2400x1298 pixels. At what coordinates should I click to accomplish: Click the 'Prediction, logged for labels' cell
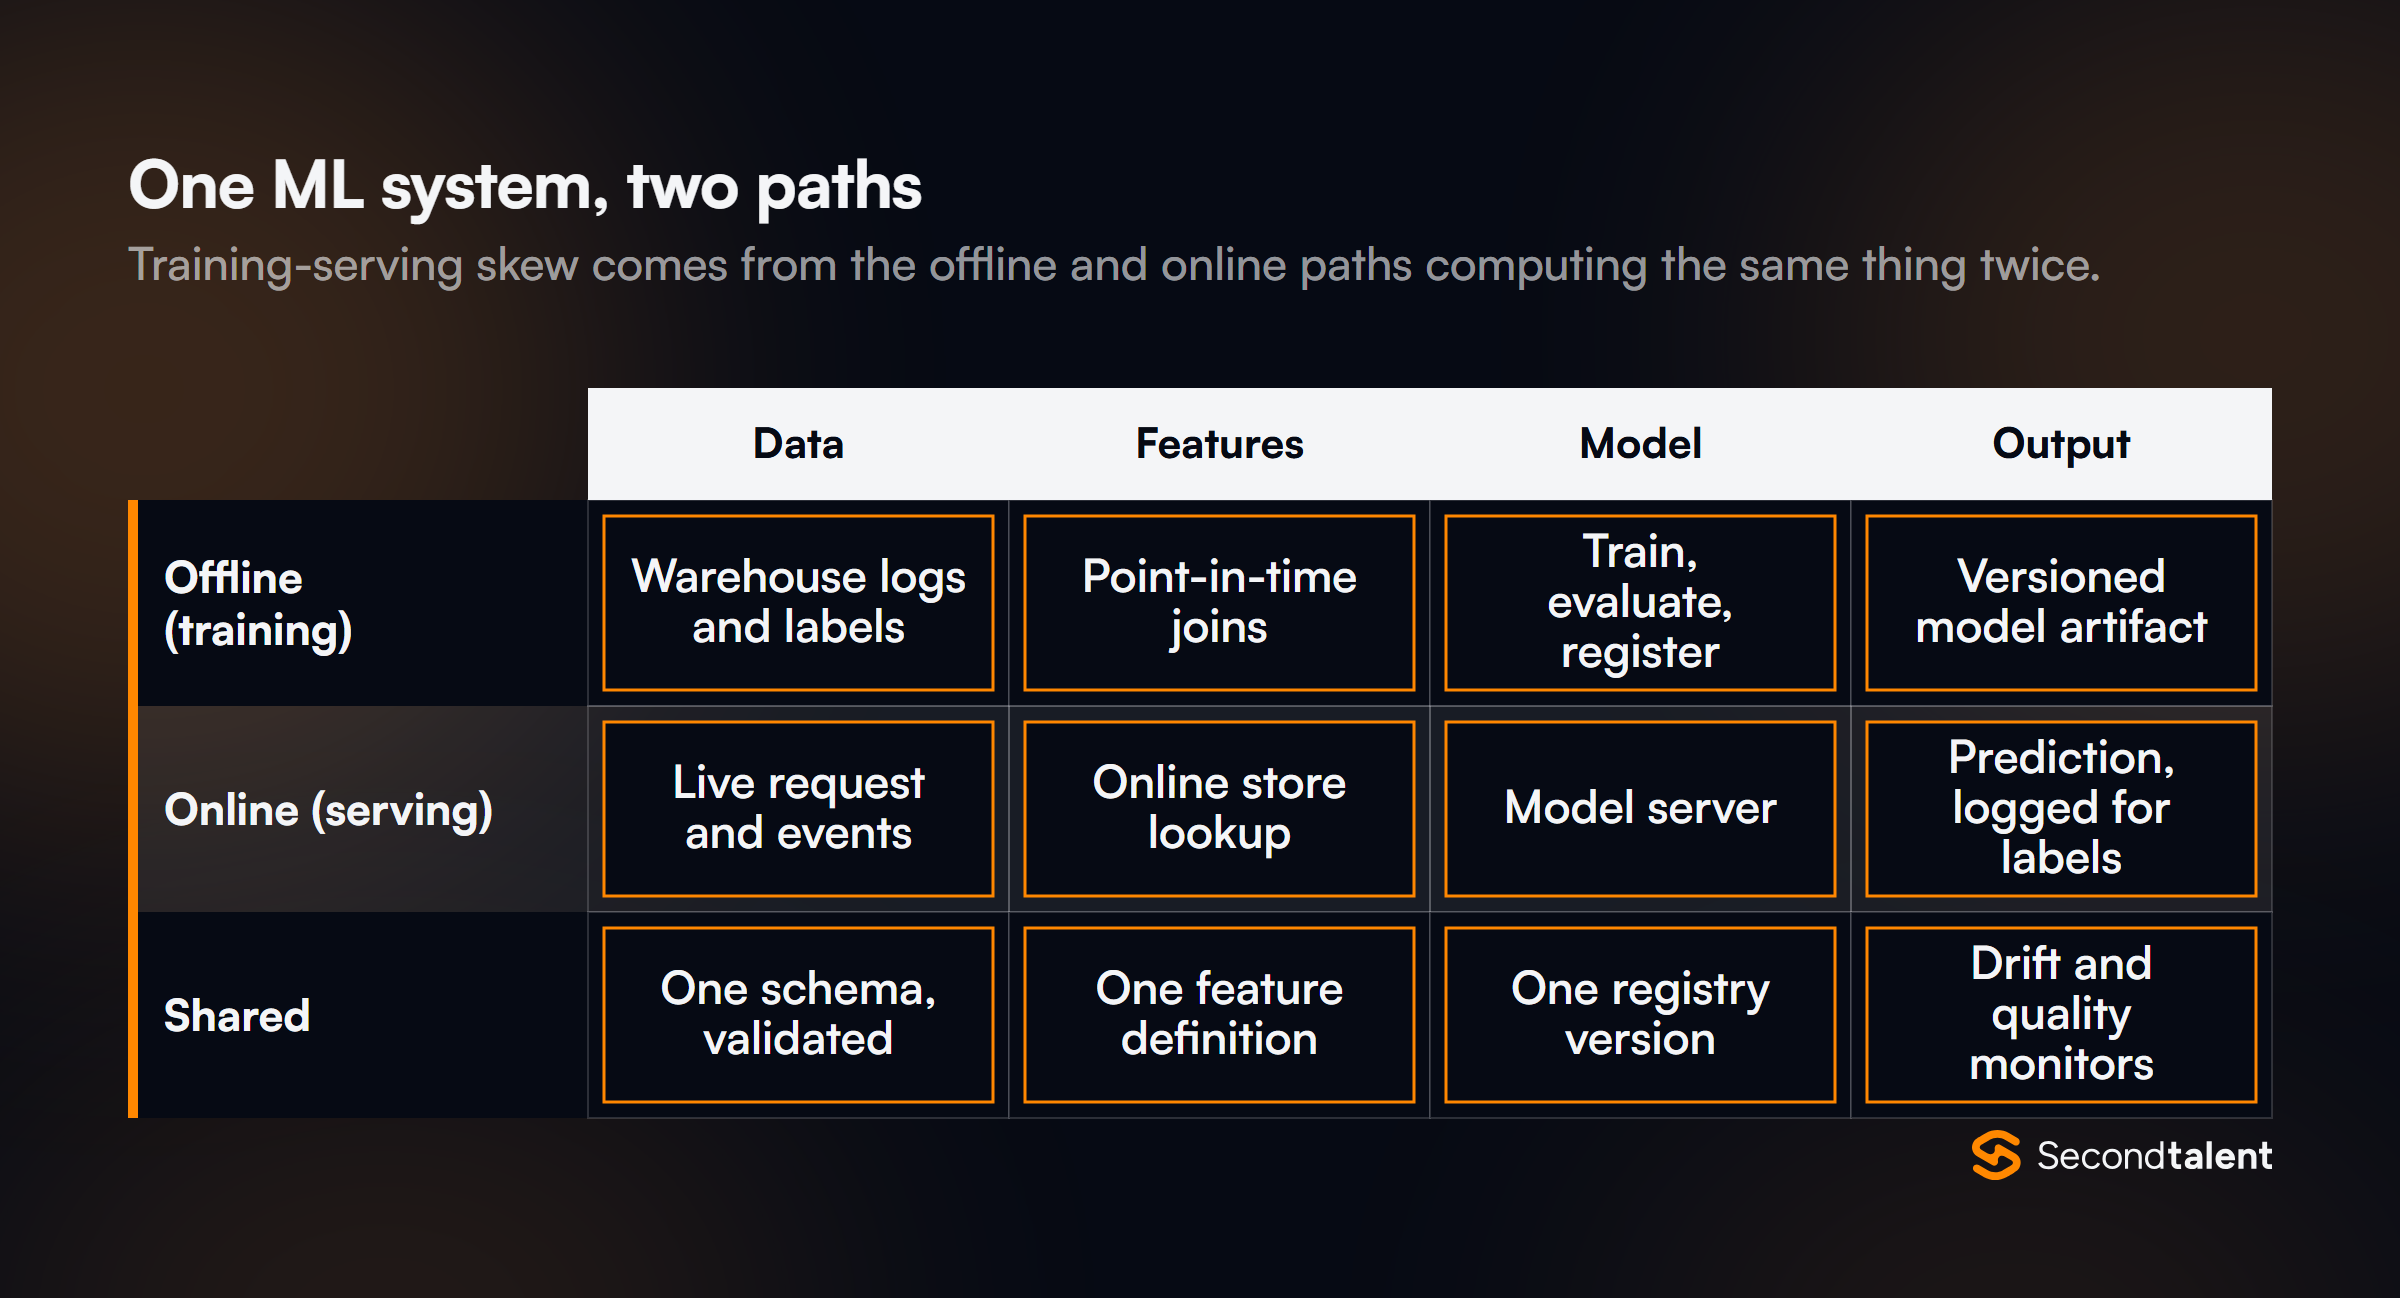2061,809
